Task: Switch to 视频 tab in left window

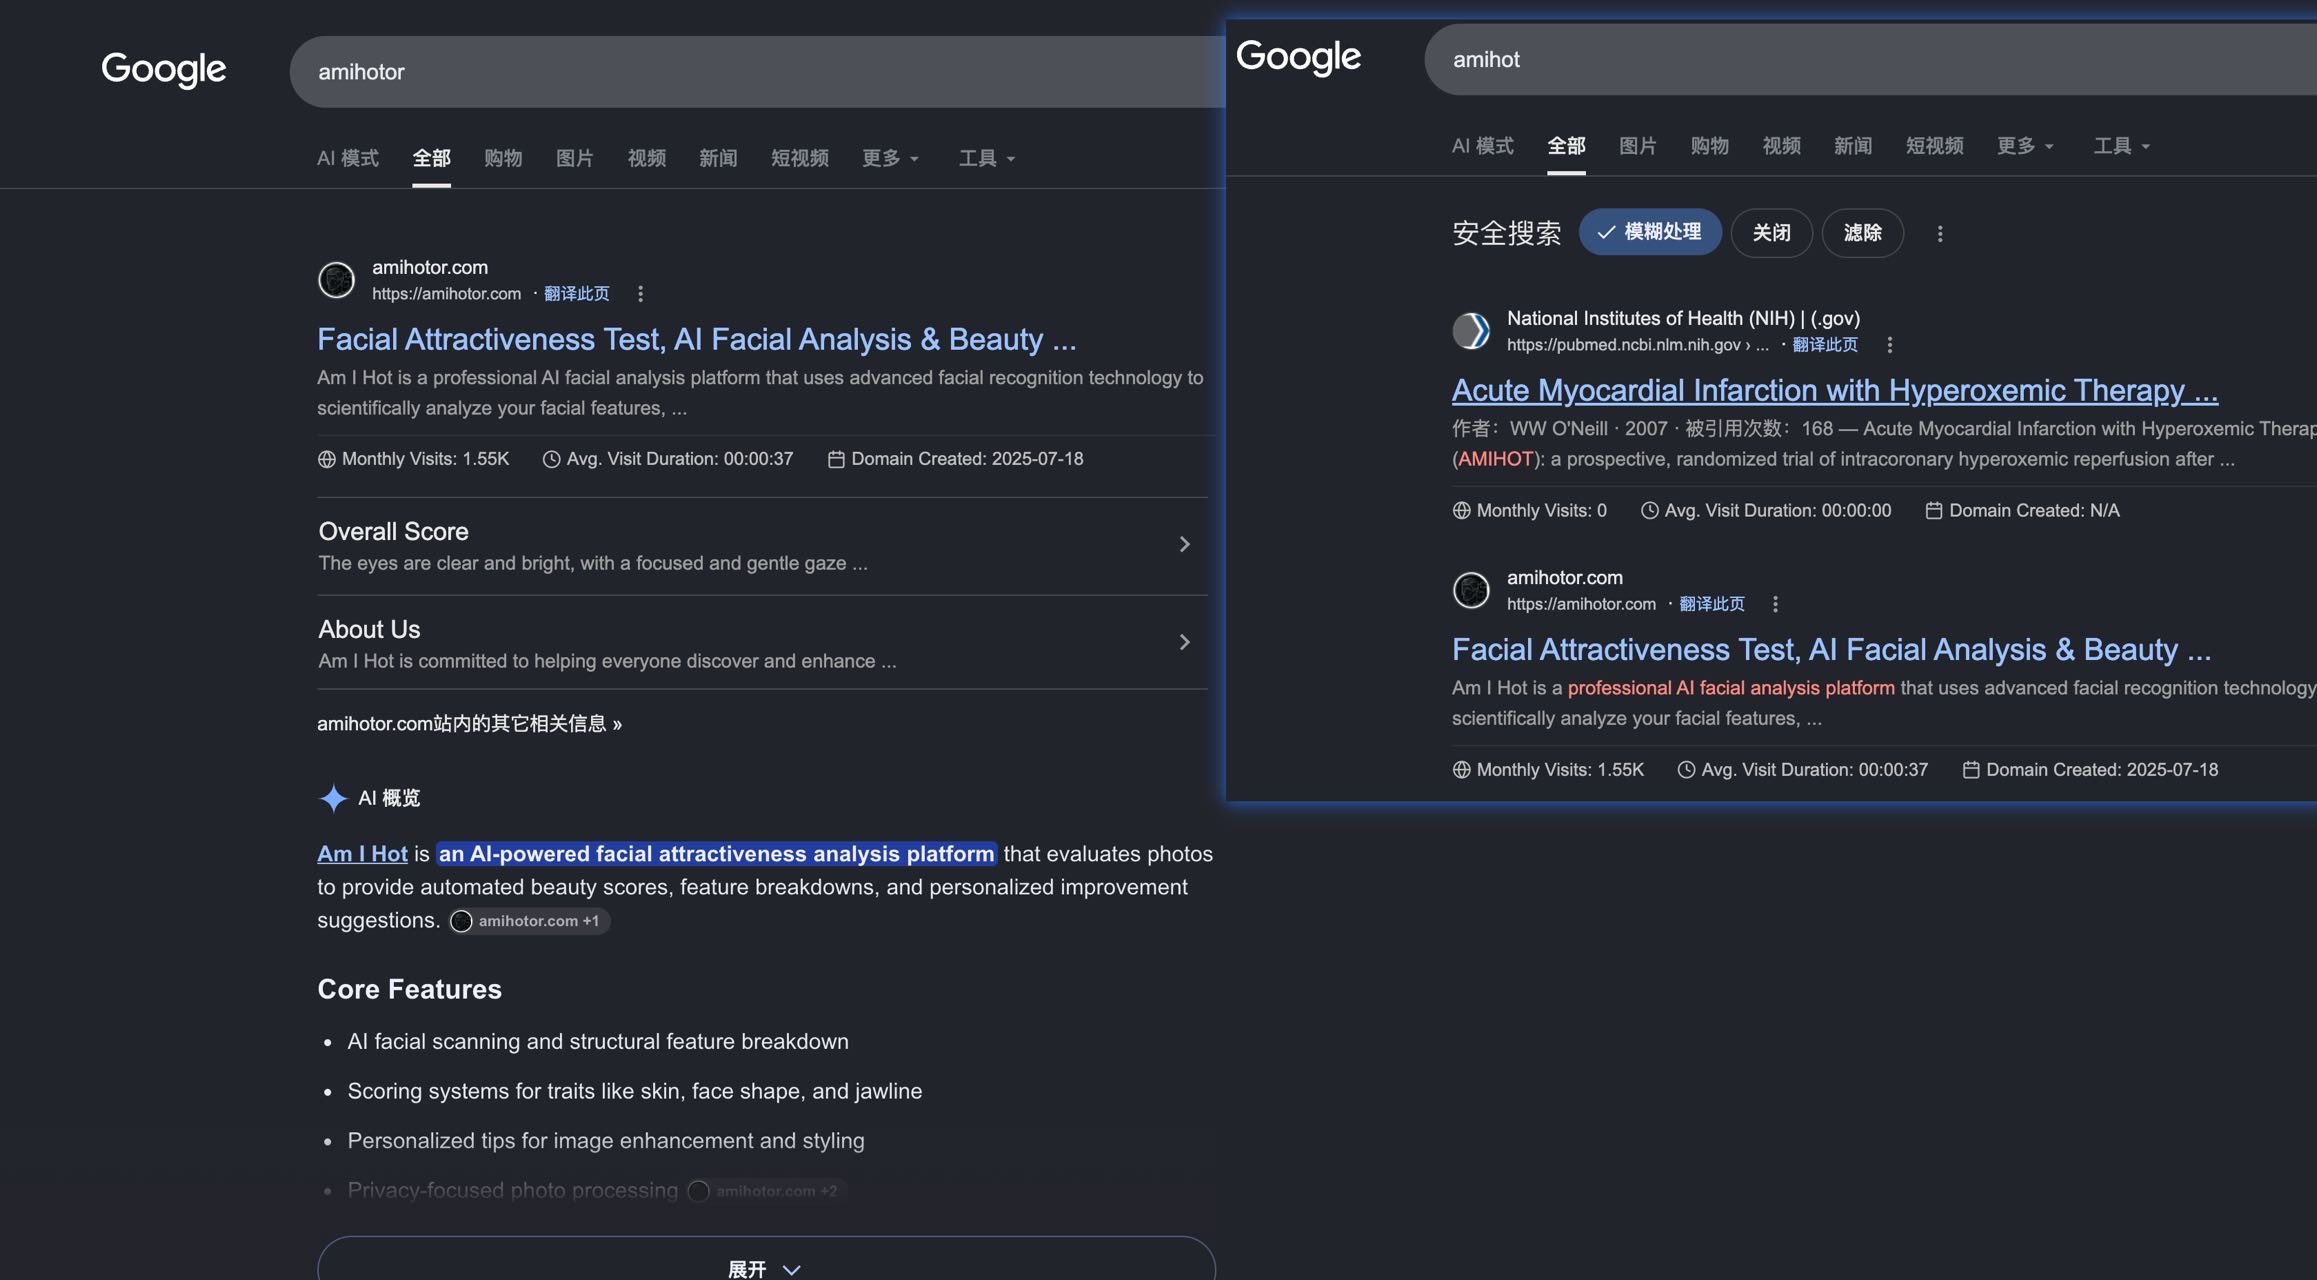Action: 647,158
